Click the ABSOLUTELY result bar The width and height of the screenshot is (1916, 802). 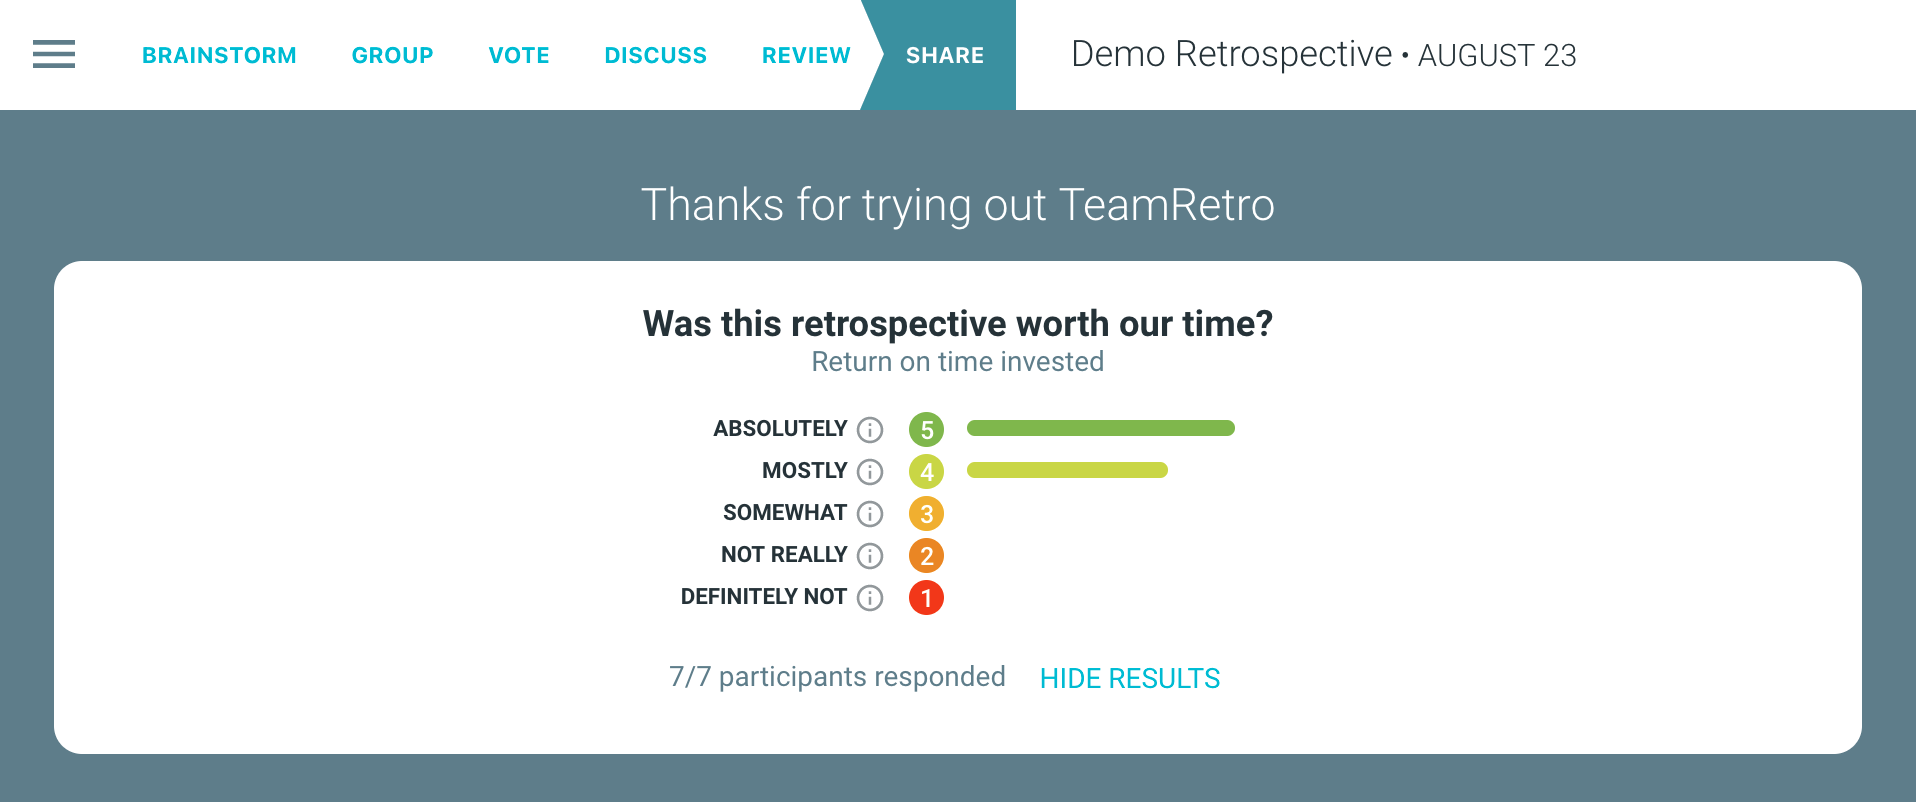[x=1100, y=428]
